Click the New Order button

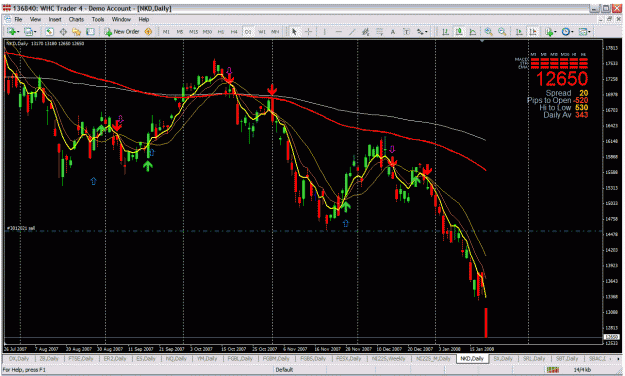coord(122,31)
